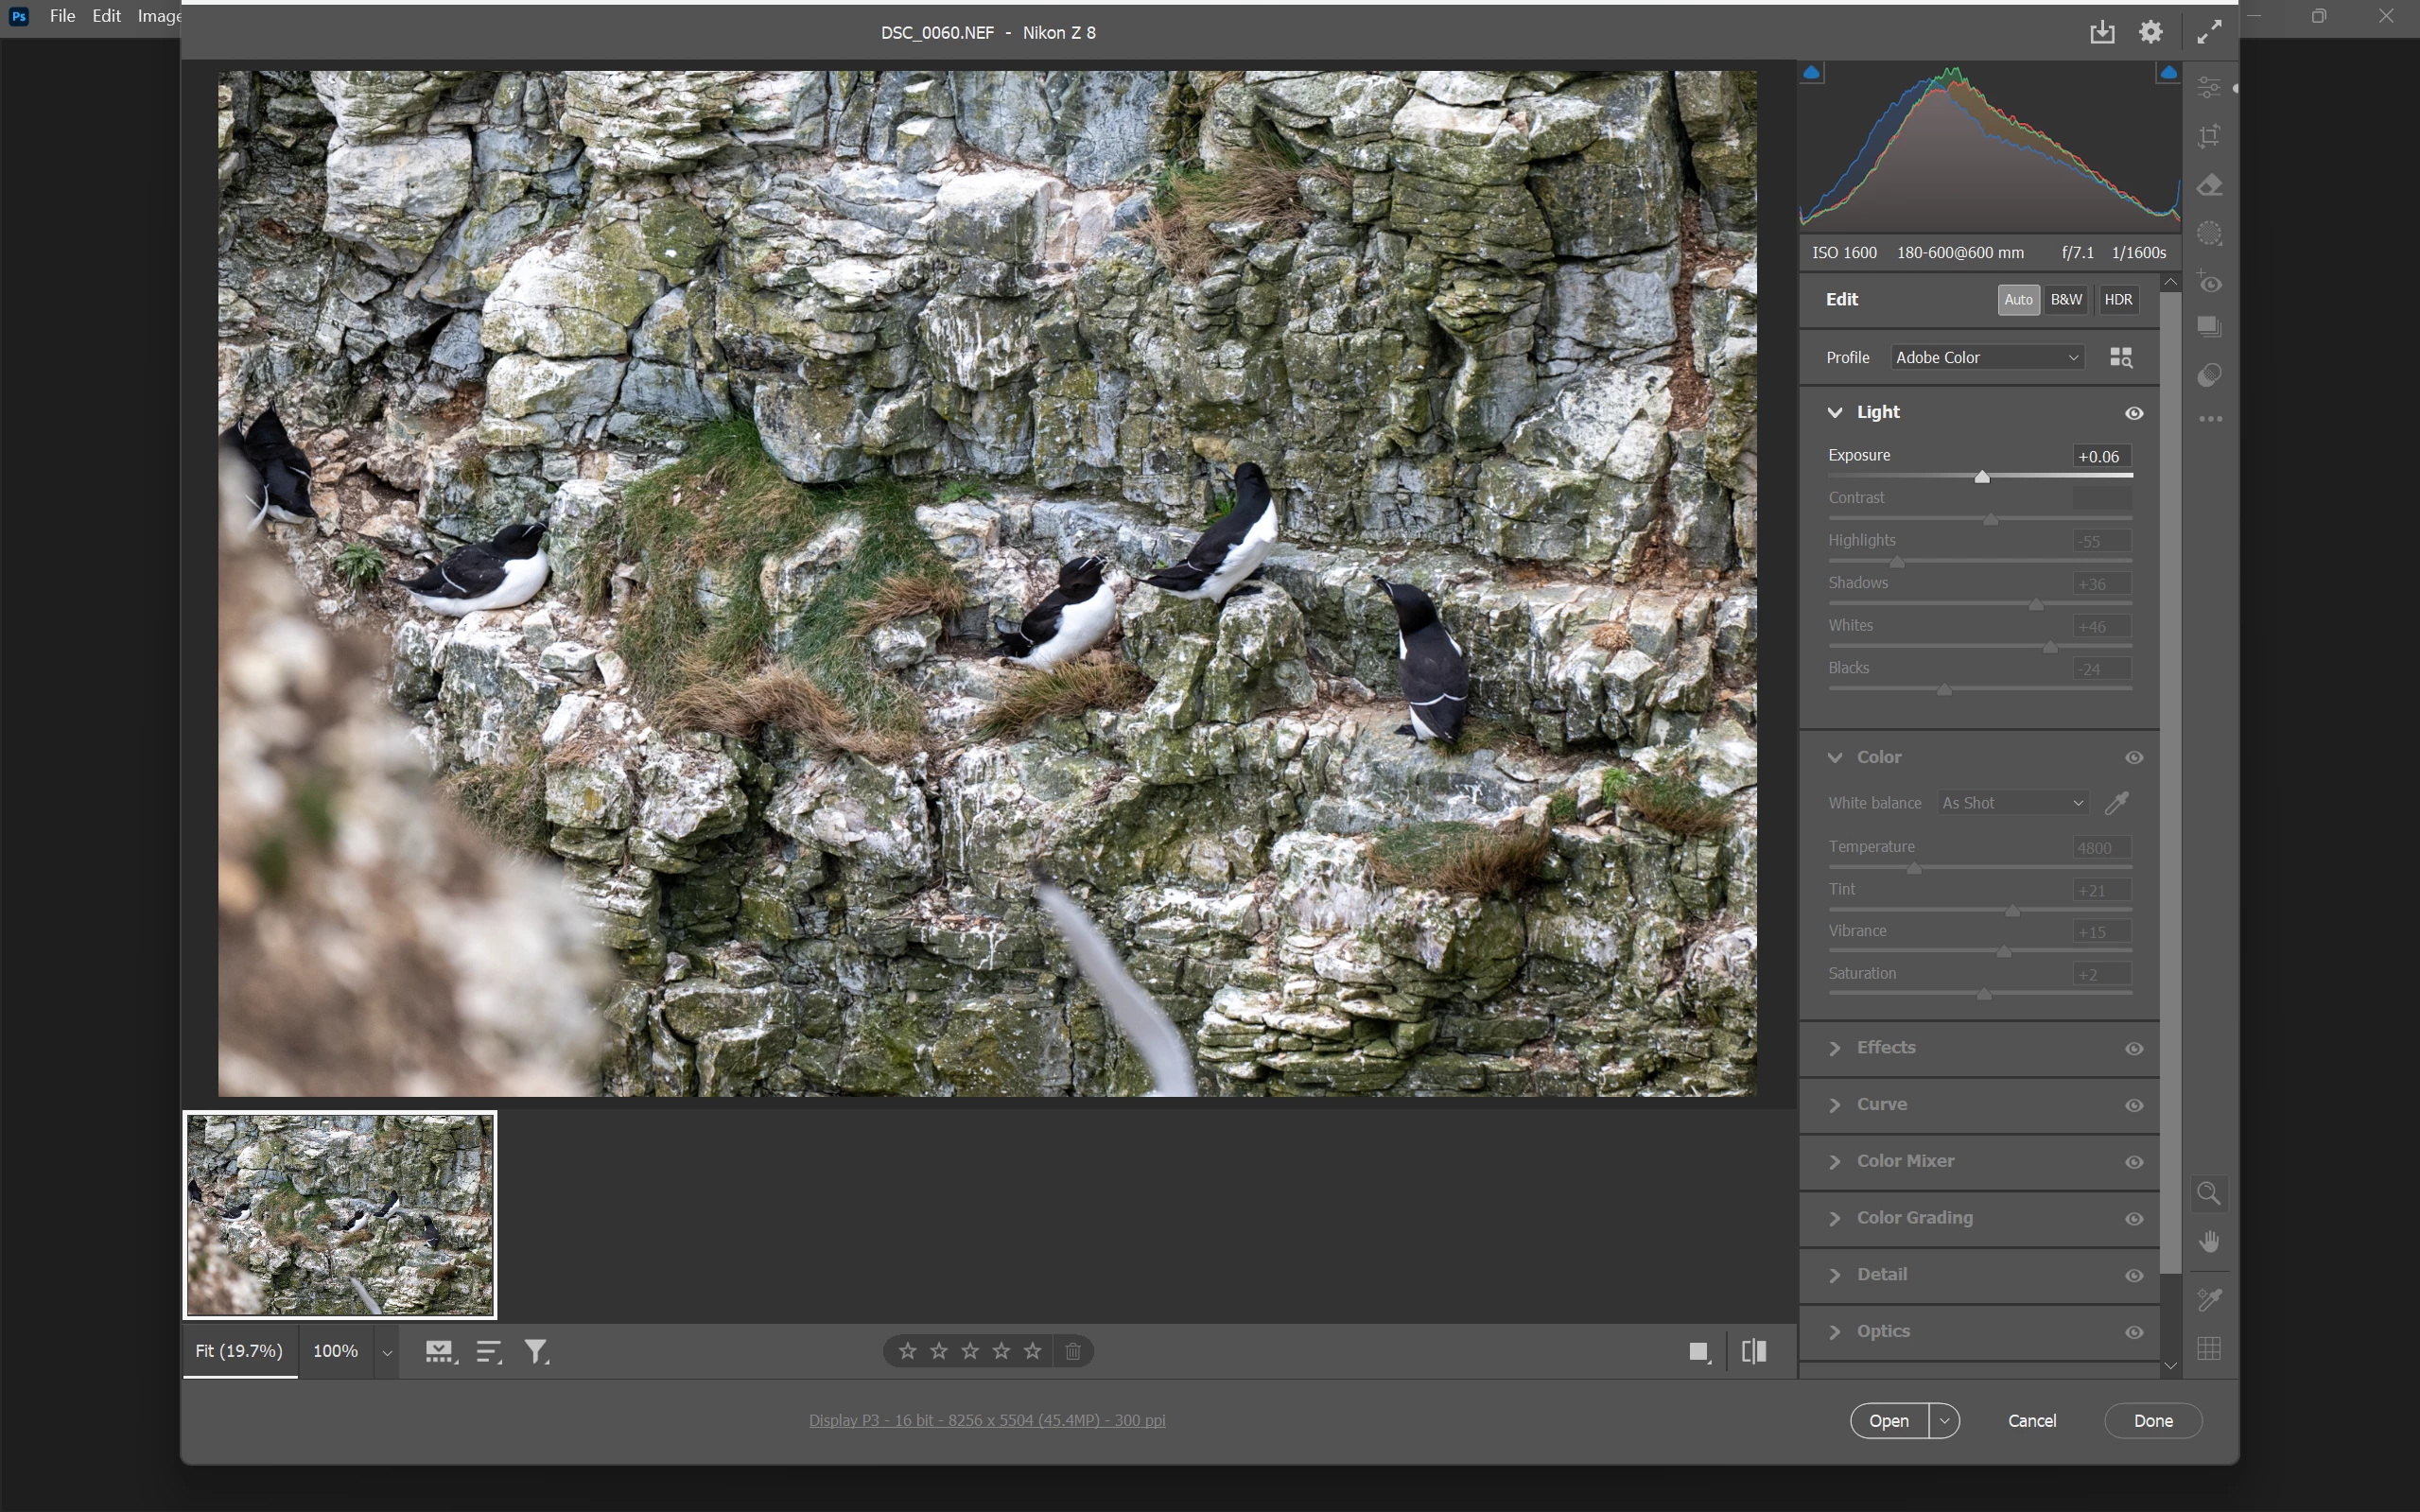
Task: Hide Light panel edits with eye
Action: point(2134,413)
